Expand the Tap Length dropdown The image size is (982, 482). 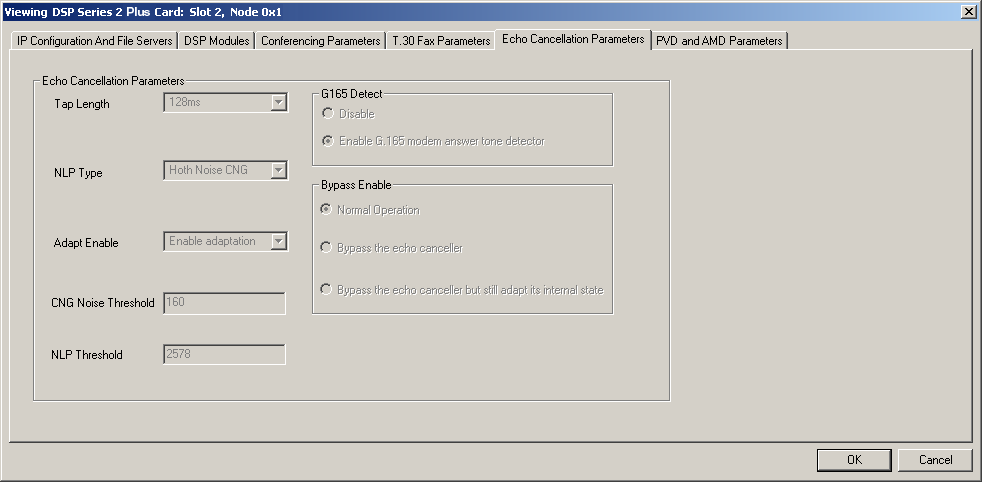pyautogui.click(x=279, y=102)
